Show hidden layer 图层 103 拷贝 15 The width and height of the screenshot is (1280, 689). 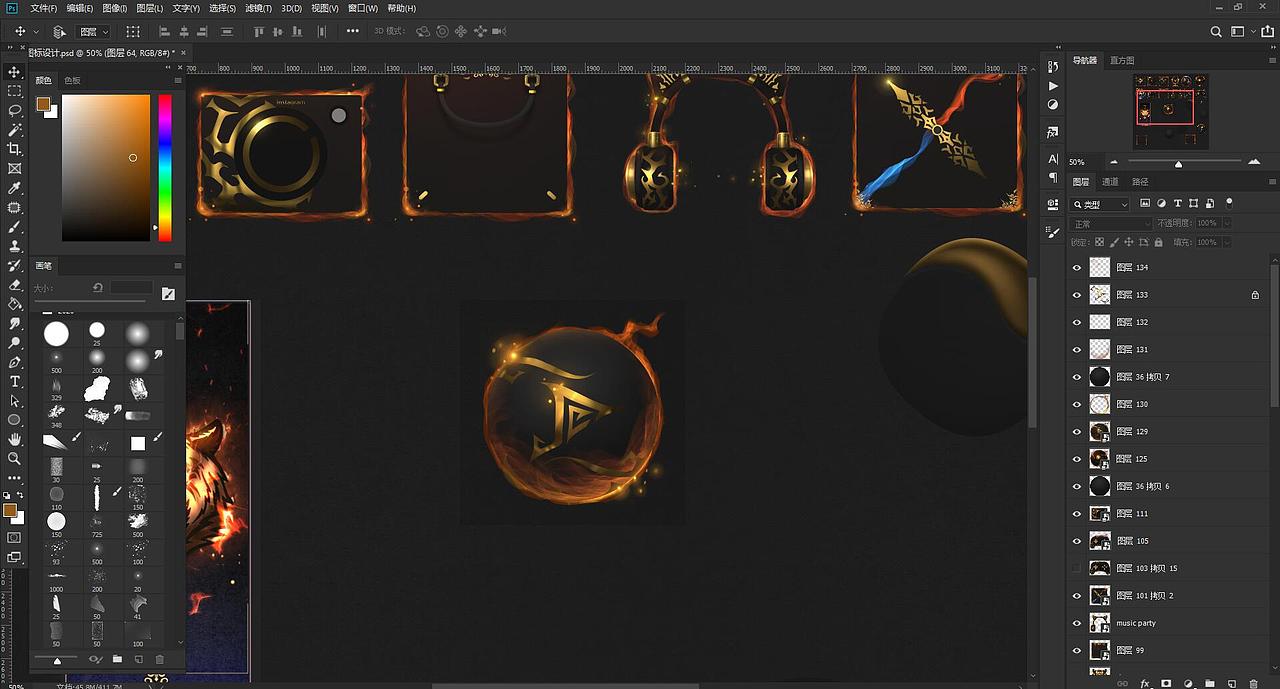tap(1077, 568)
